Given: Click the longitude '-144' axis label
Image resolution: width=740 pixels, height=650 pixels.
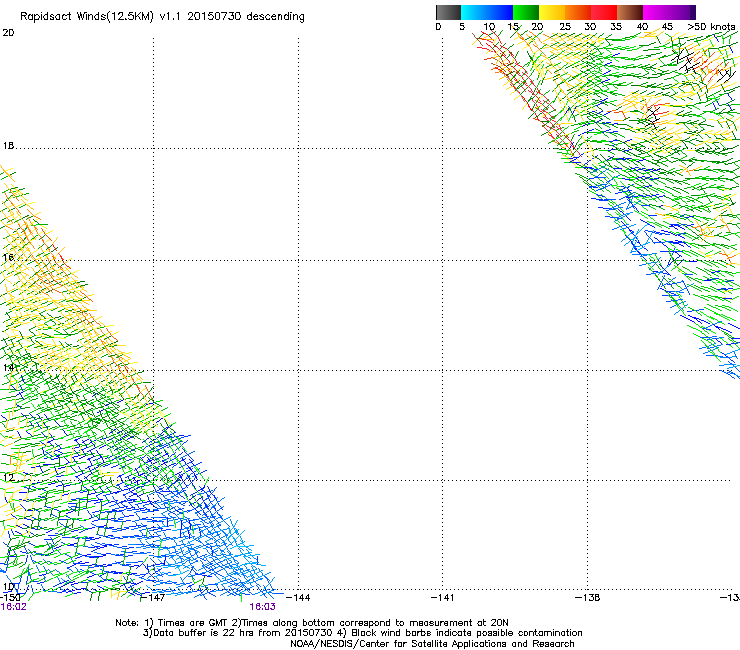Looking at the screenshot, I should tap(298, 598).
